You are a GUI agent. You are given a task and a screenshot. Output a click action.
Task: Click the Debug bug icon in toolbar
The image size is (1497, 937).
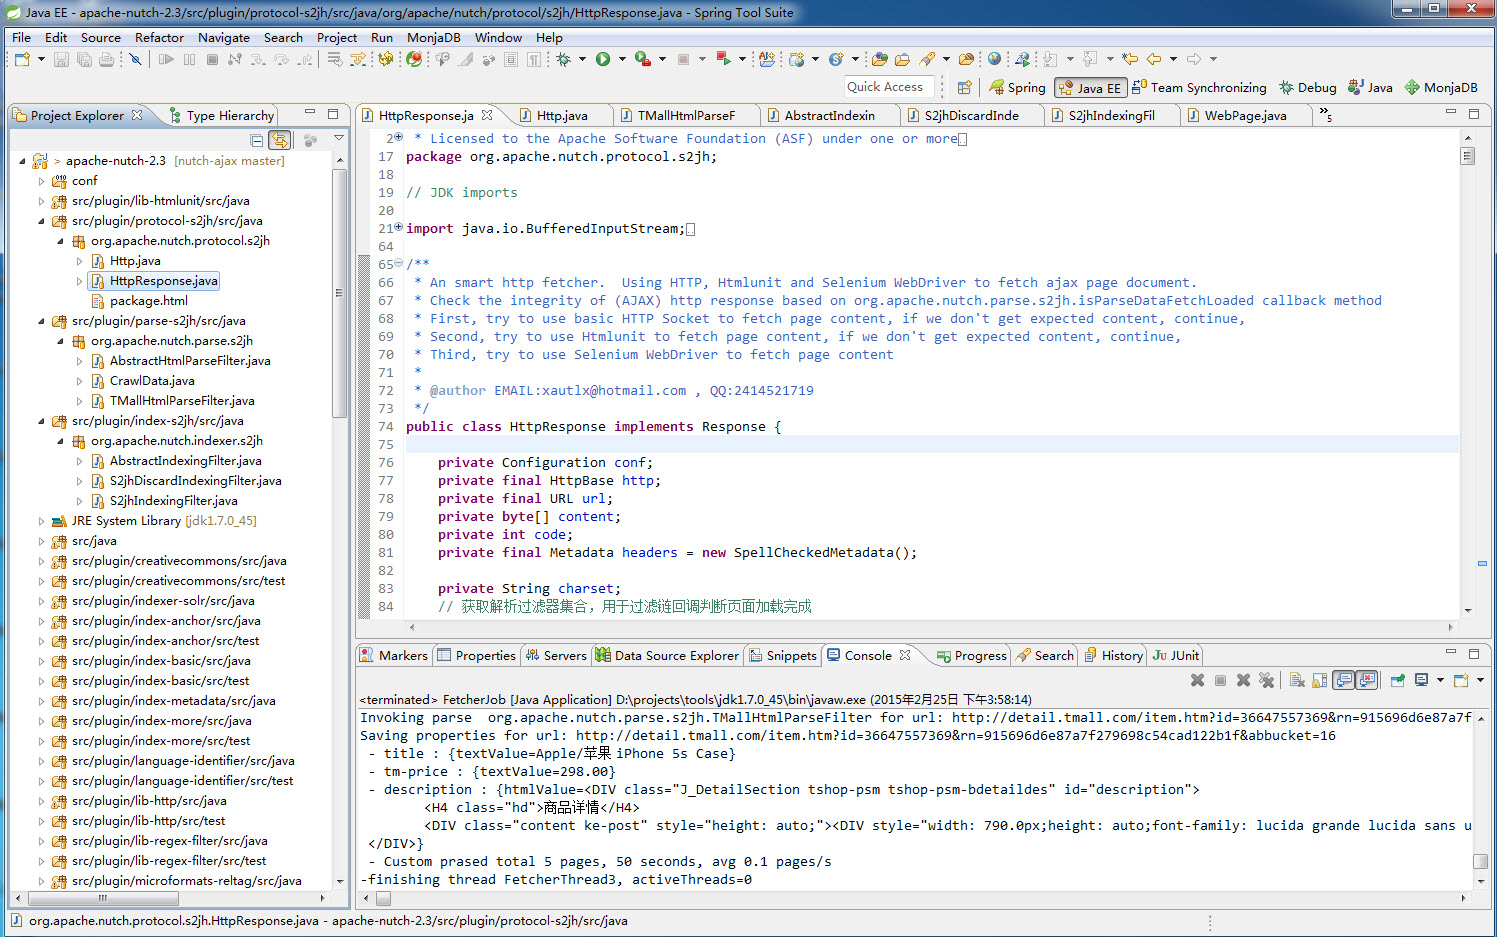pyautogui.click(x=564, y=60)
